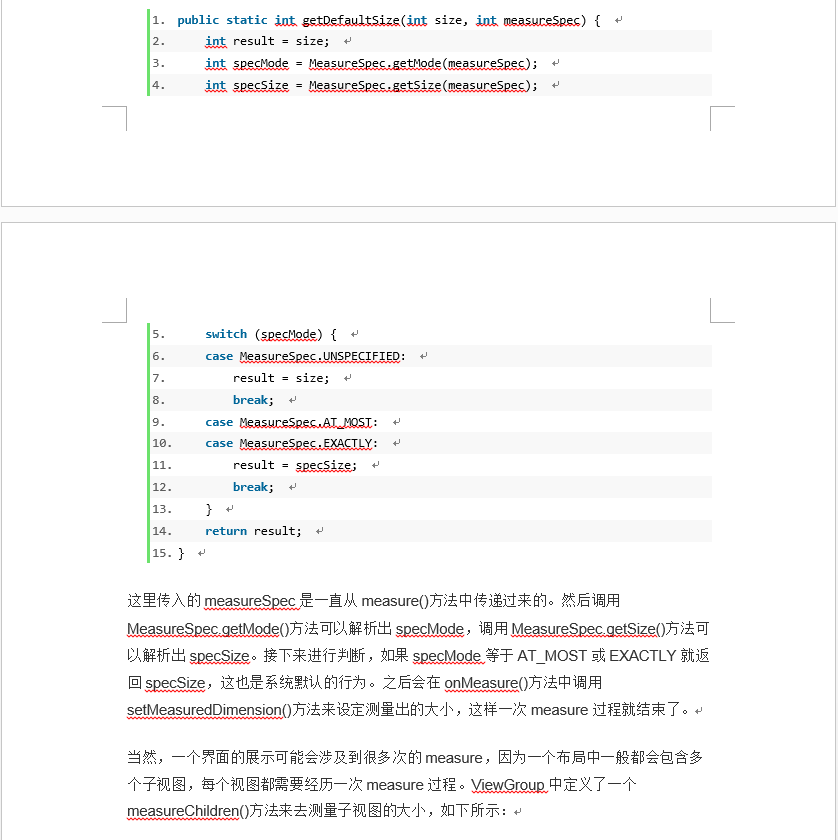Click 'MeasureSpec.getSize()' in the paragraph text

tap(588, 628)
